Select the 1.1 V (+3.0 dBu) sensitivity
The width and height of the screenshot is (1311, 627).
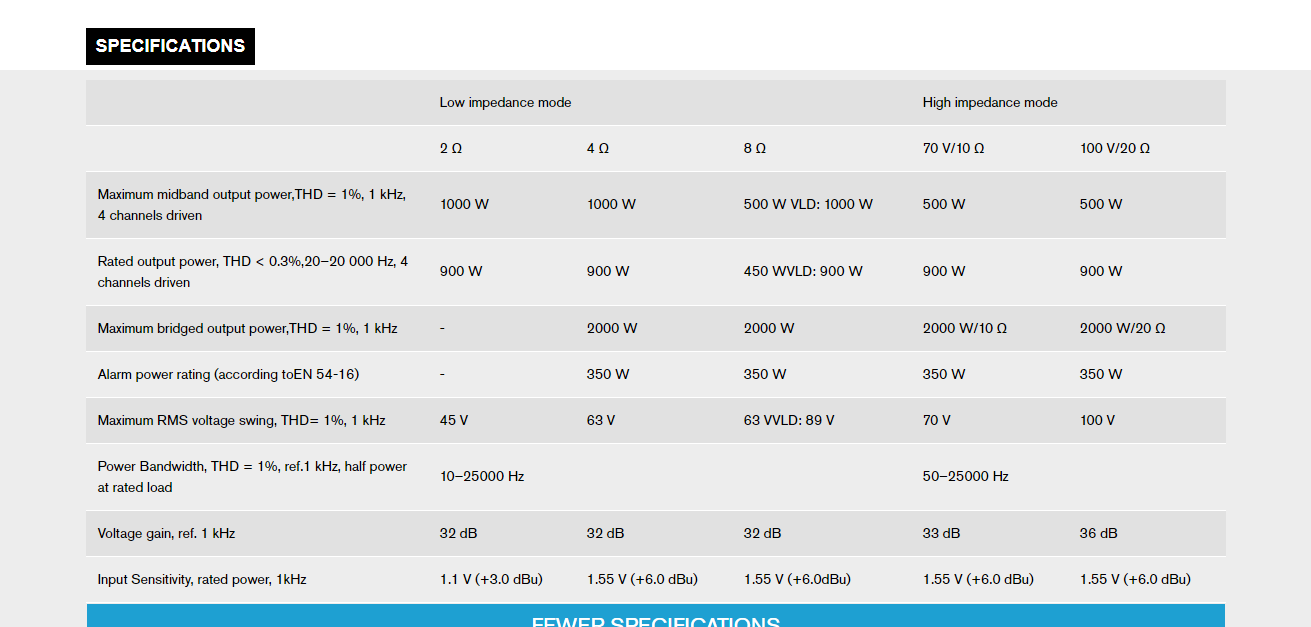tap(492, 580)
